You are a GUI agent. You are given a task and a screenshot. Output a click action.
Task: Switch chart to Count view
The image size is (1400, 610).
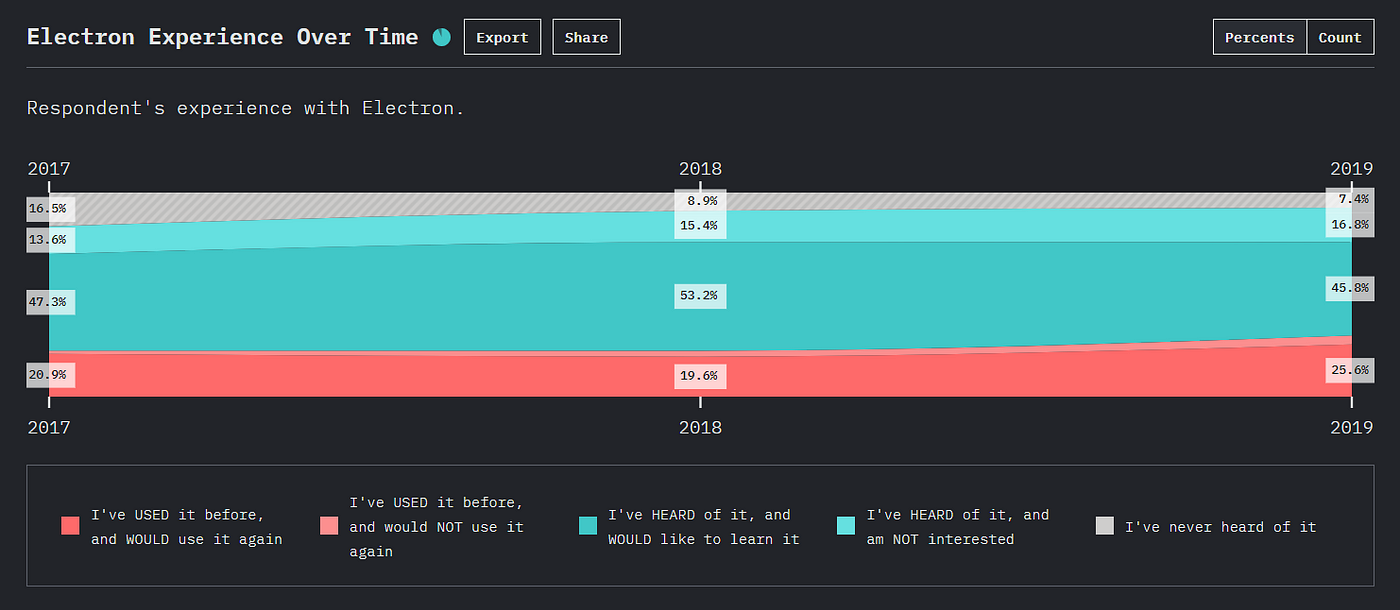tap(1339, 37)
